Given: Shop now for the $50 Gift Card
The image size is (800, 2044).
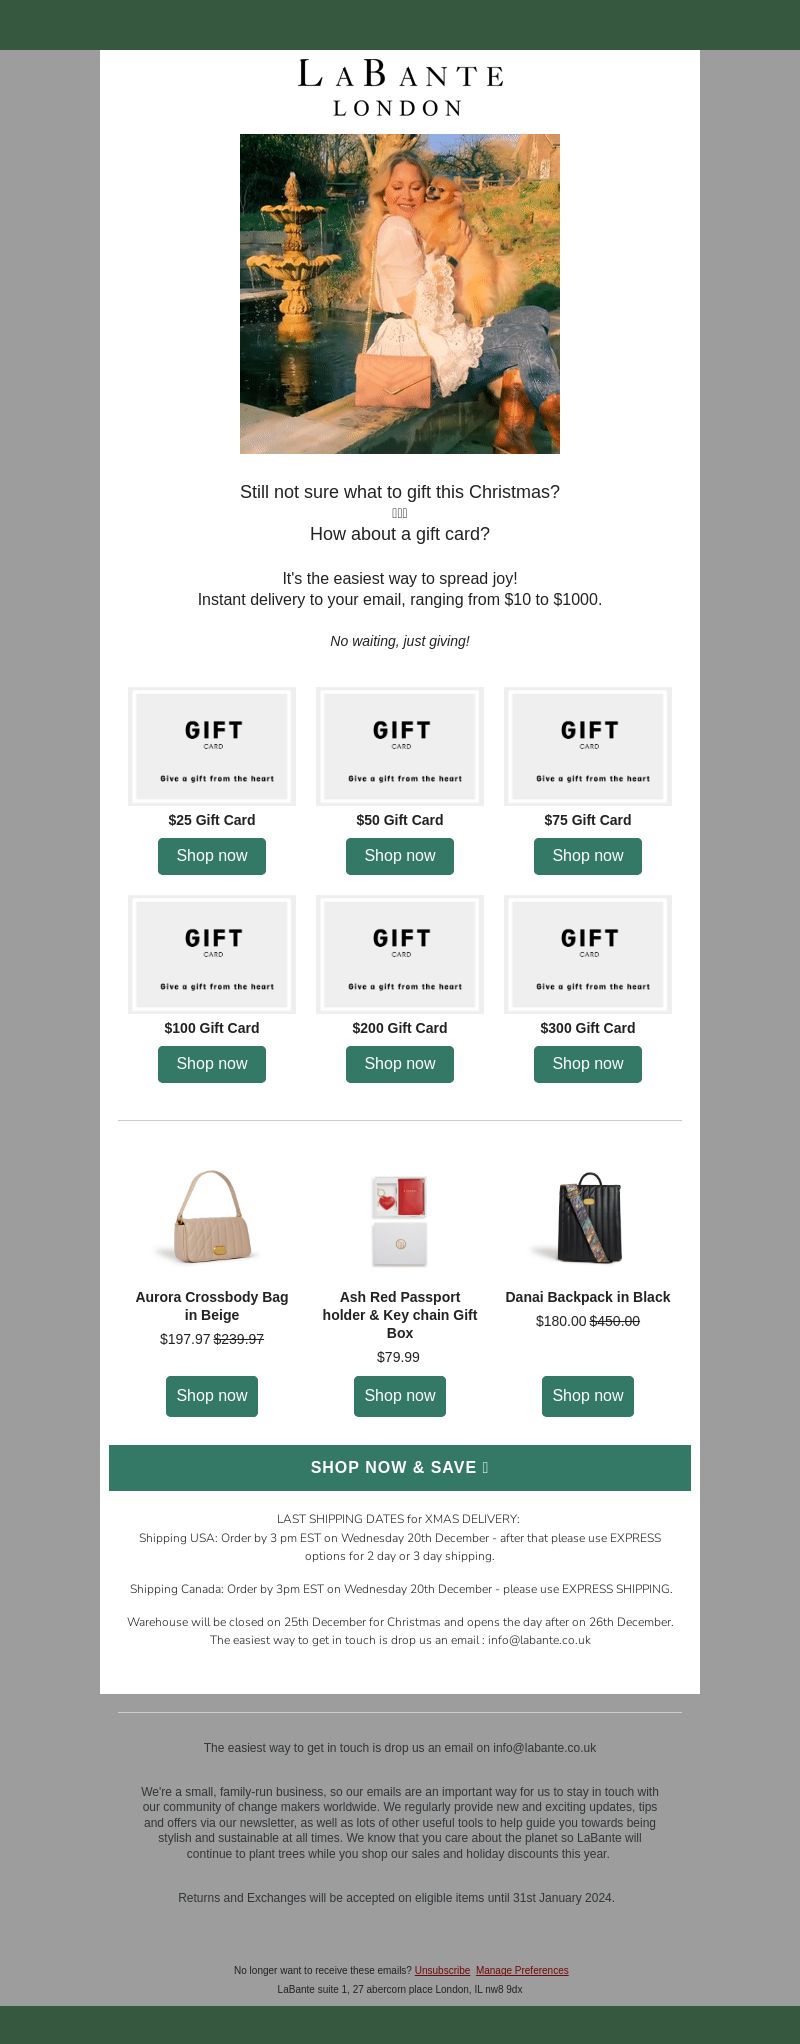Looking at the screenshot, I should pos(400,856).
